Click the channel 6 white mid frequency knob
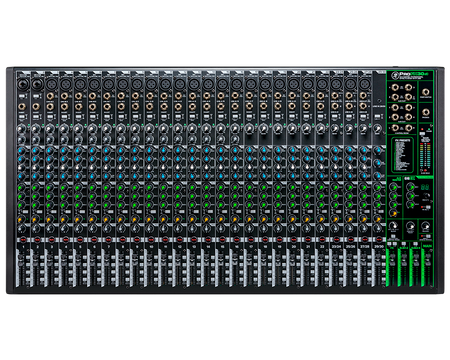450x360 pixels. (93, 167)
